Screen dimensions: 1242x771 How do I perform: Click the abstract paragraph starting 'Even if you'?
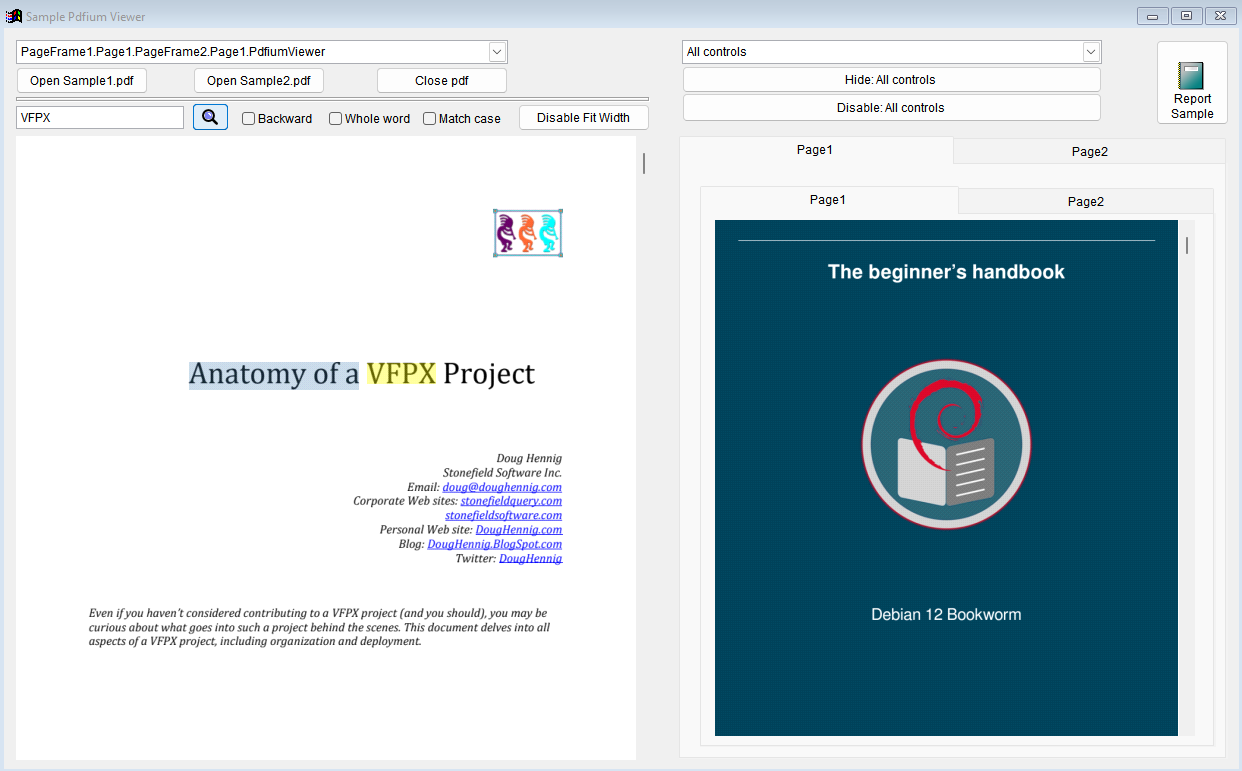pyautogui.click(x=319, y=627)
